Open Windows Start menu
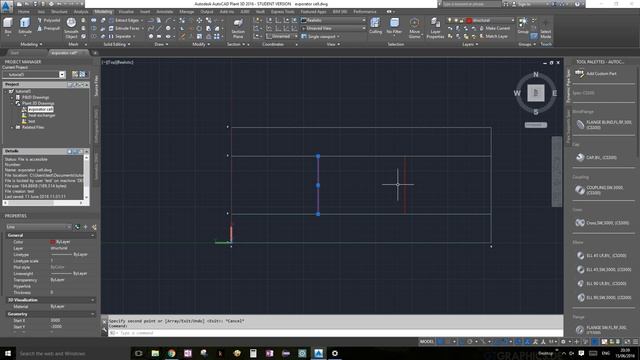The height and width of the screenshot is (360, 640). click(x=7, y=353)
